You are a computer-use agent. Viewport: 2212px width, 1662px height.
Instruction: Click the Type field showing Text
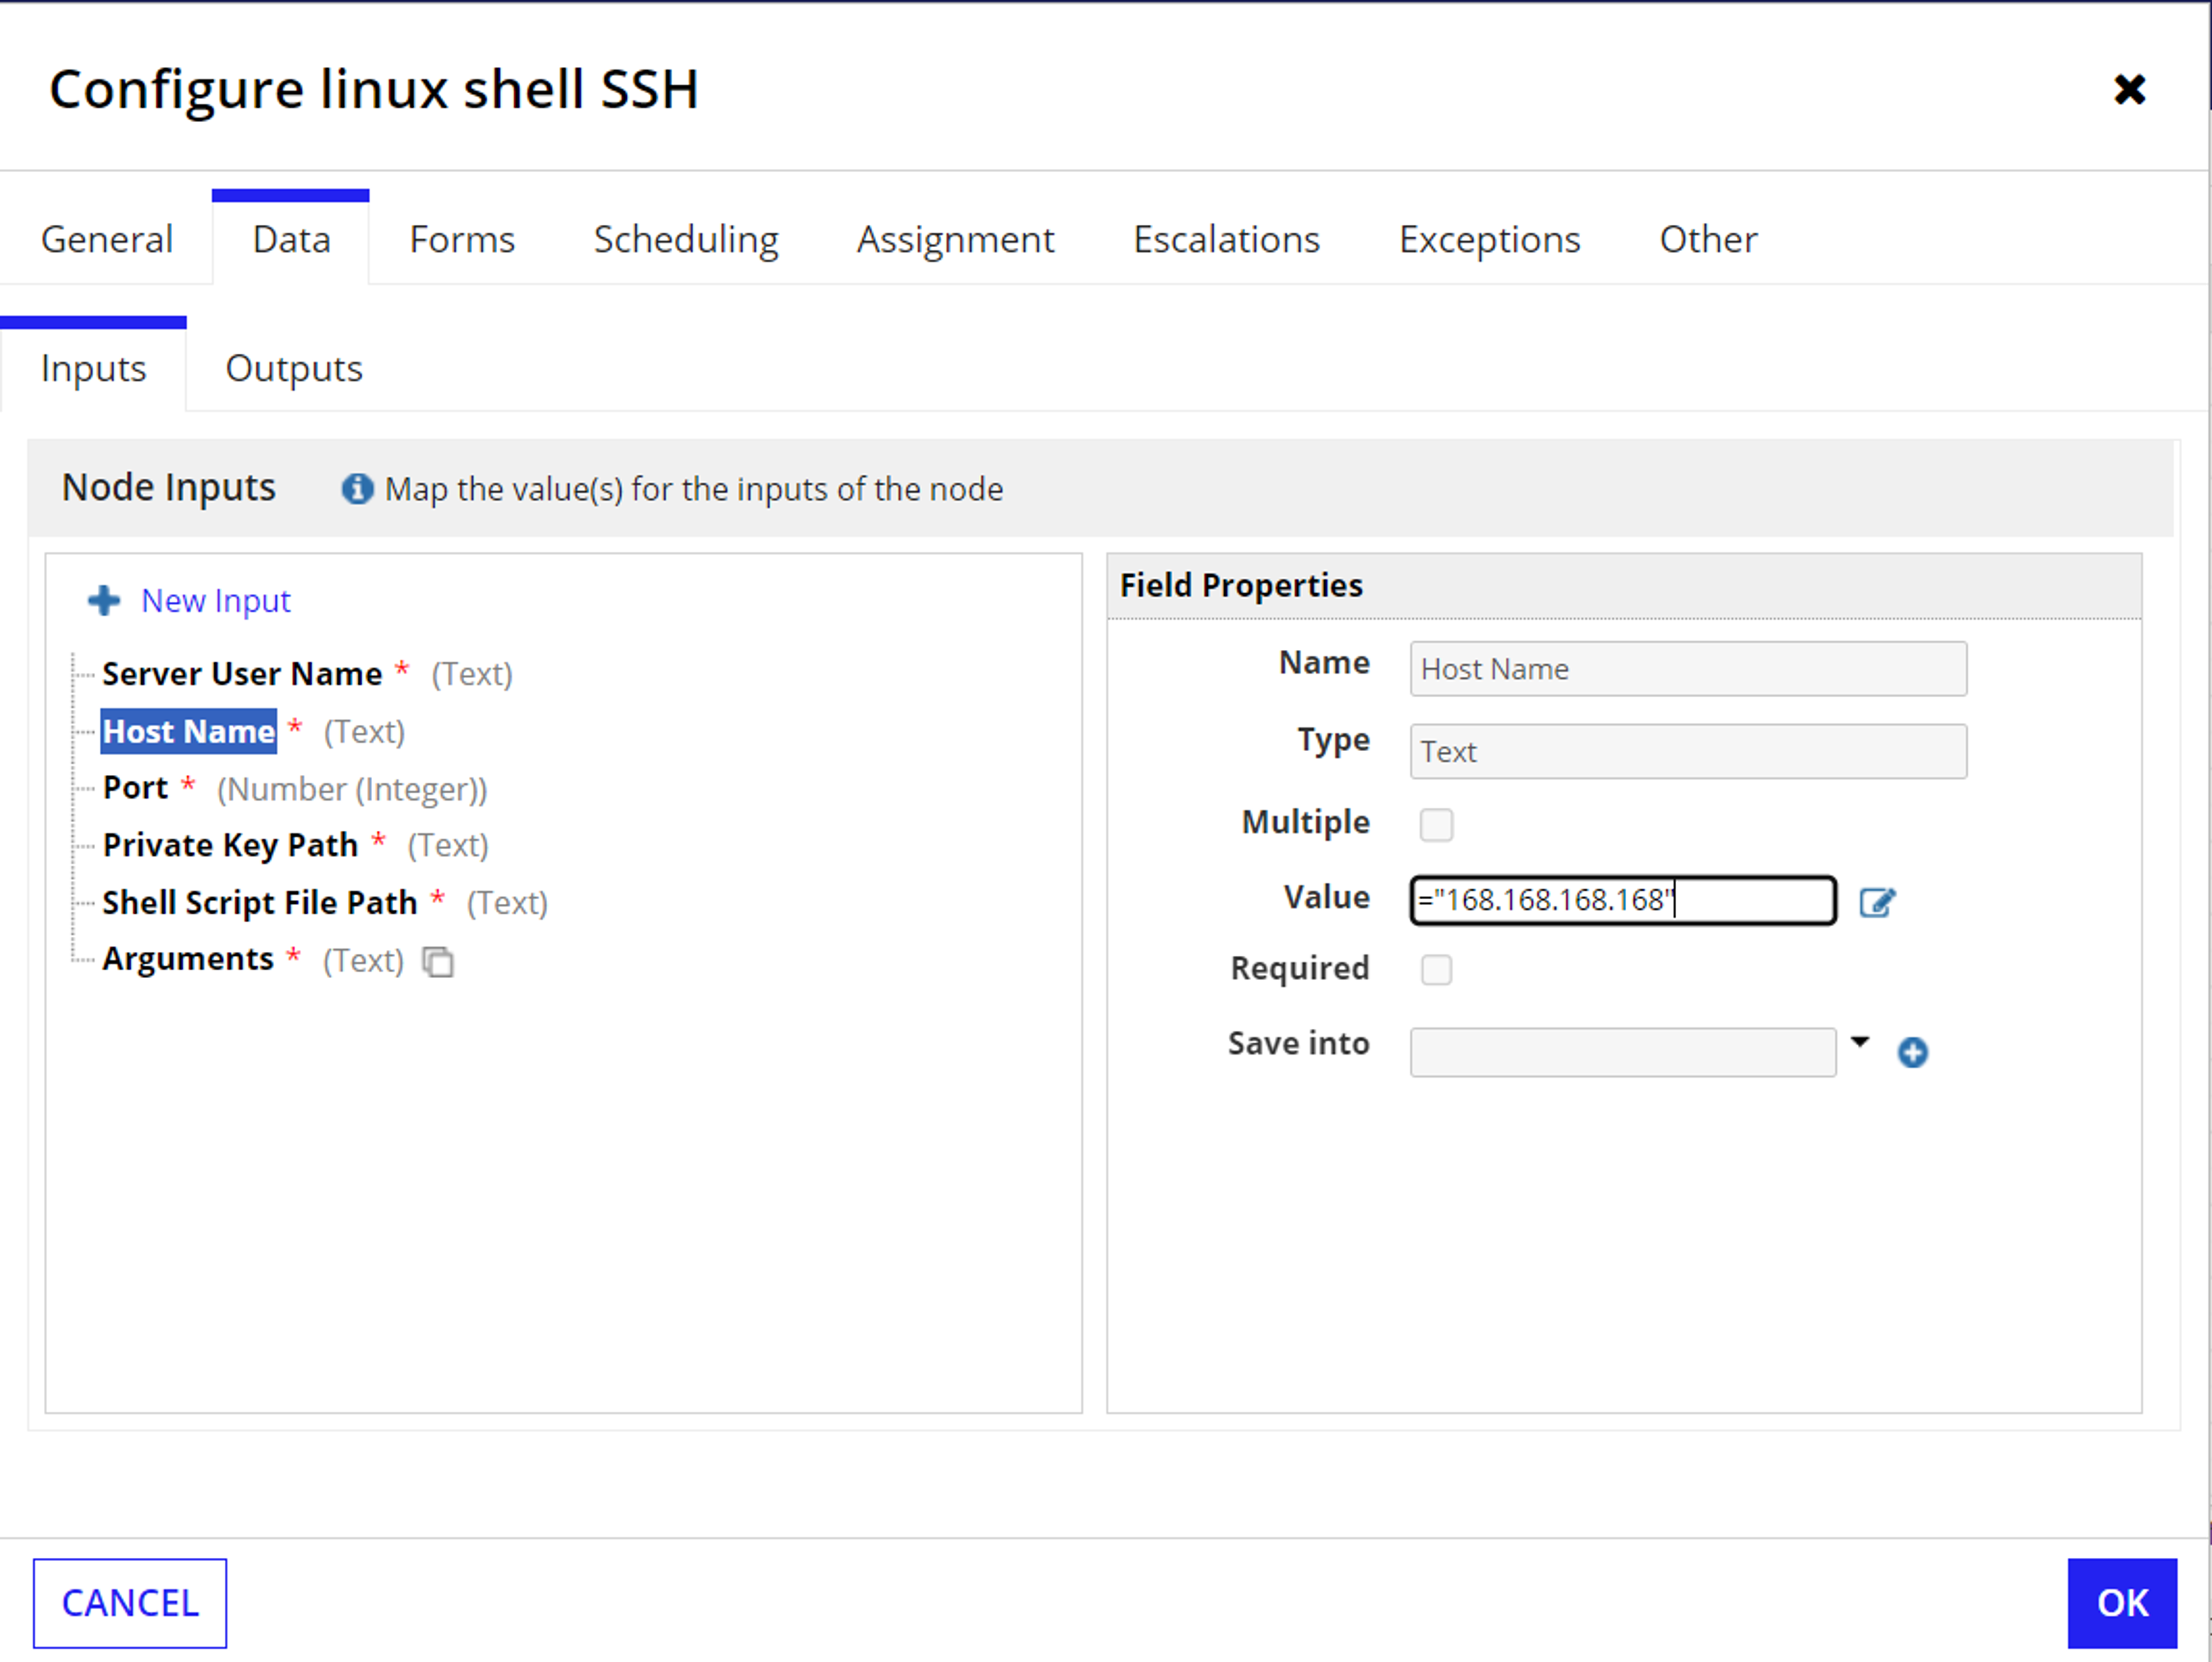[1688, 751]
